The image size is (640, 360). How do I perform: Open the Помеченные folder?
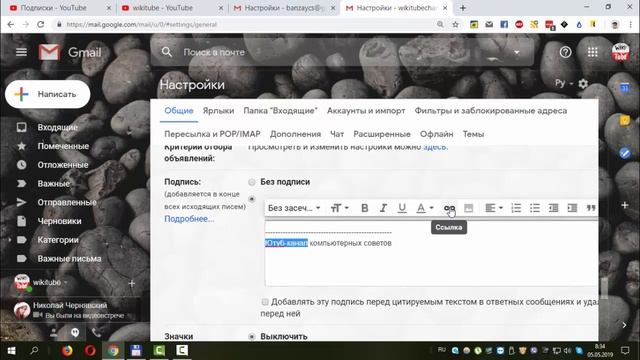(63, 146)
